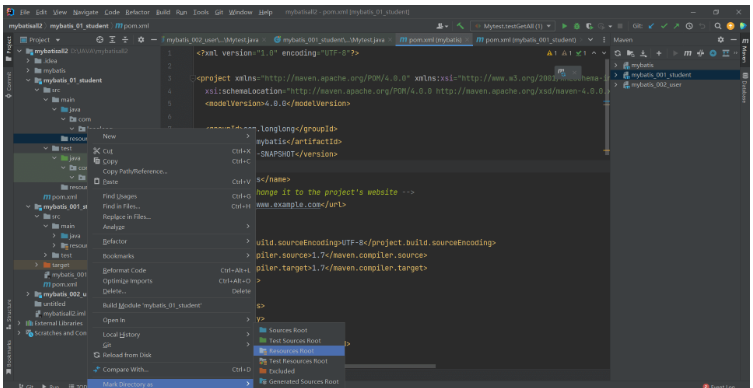The height and width of the screenshot is (388, 753).
Task: Load Maven changes floating icon in editor
Action: 561,73
